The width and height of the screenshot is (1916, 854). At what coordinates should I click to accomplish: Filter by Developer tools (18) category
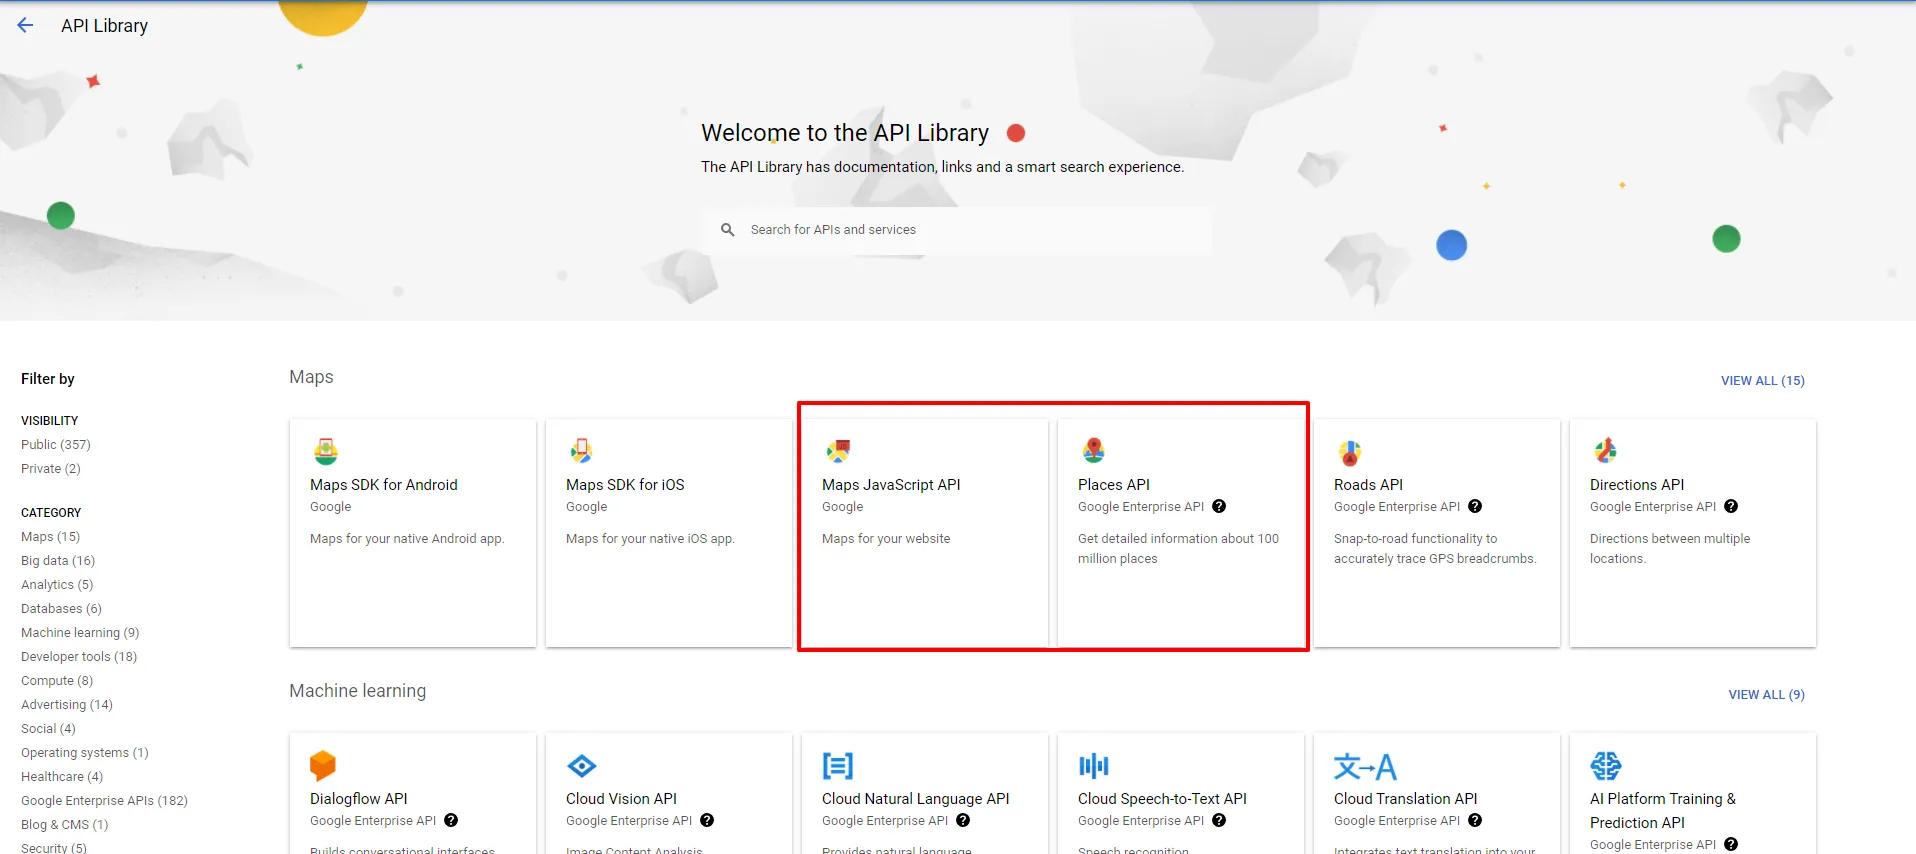[x=79, y=657]
